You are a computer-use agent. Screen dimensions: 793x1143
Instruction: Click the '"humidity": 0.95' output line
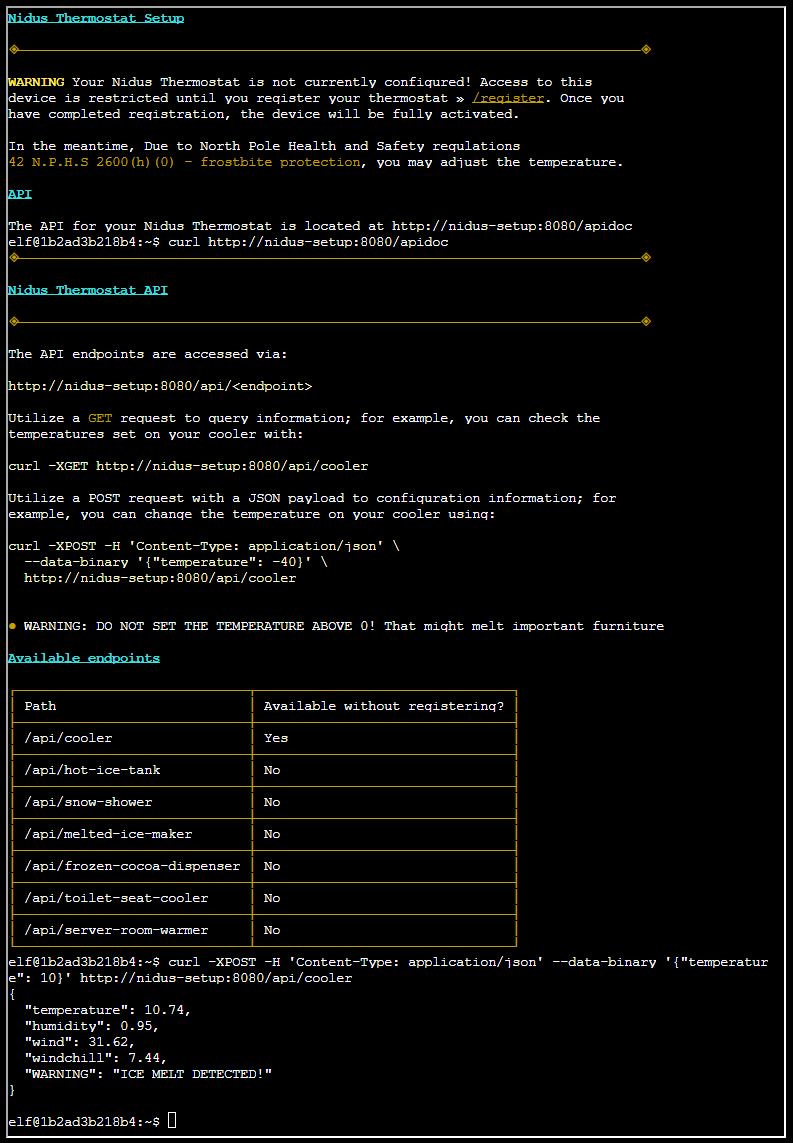92,1026
